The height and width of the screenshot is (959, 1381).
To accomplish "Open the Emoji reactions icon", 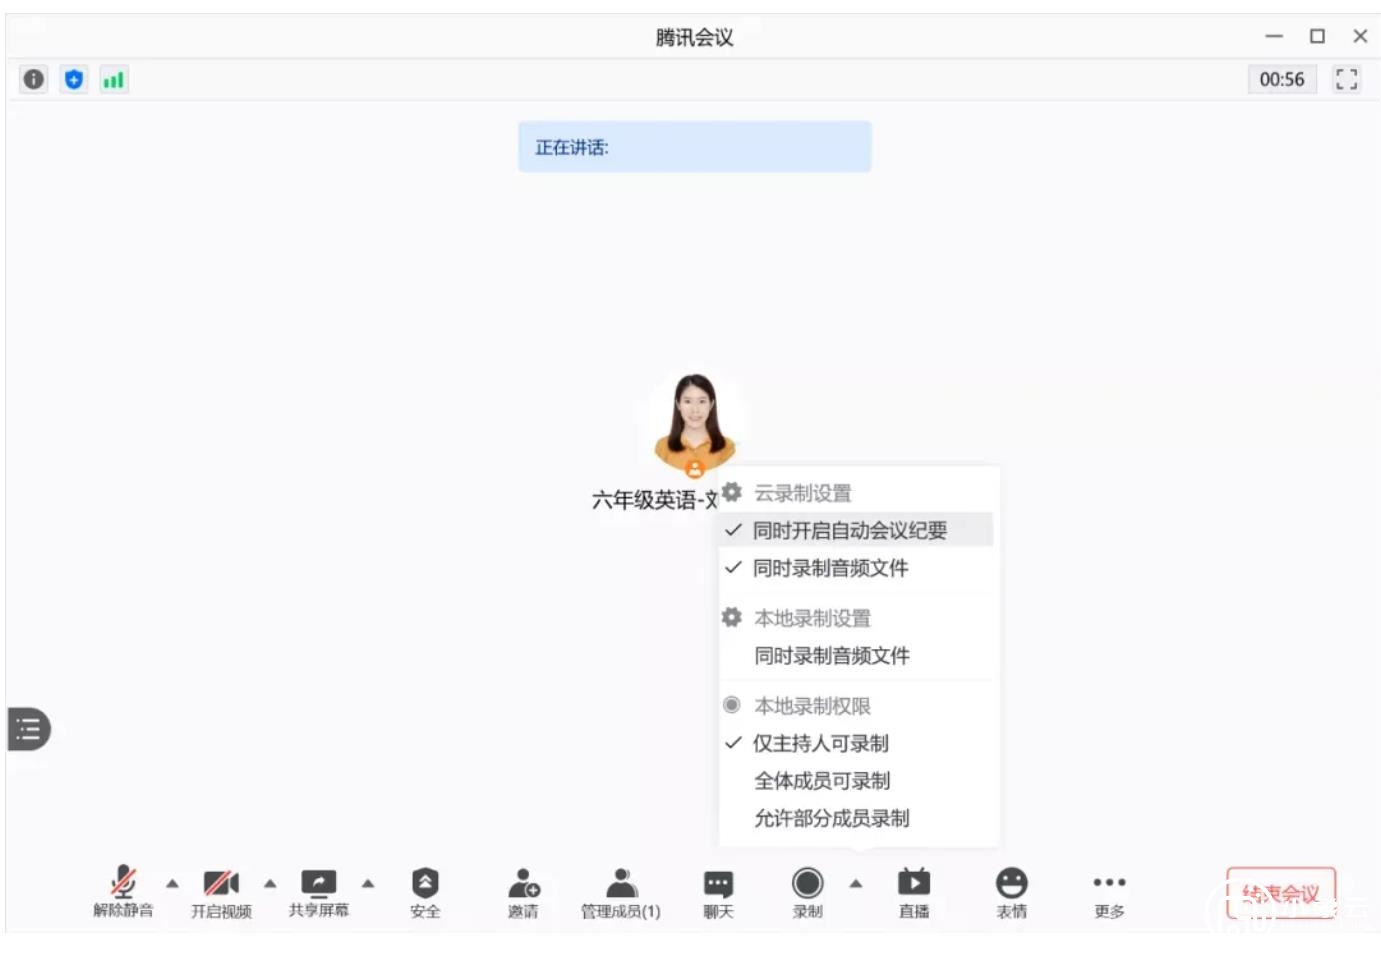I will pos(1011,883).
